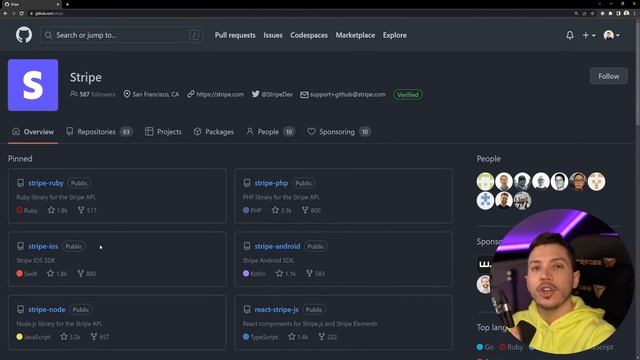View react-stripe-js stargazers count

(298, 337)
